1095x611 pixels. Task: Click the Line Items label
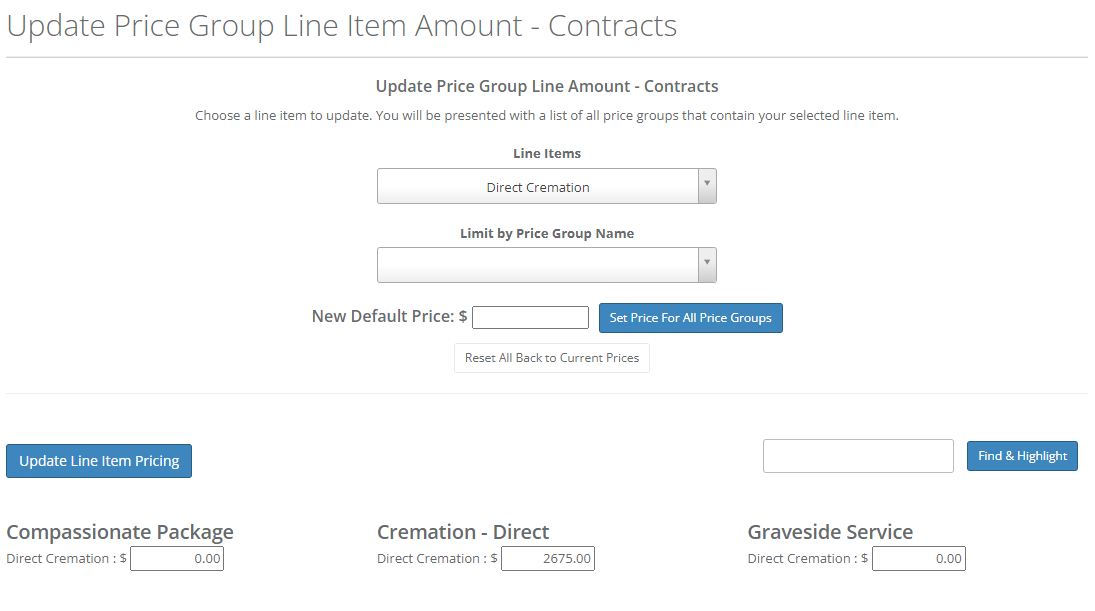pos(547,154)
